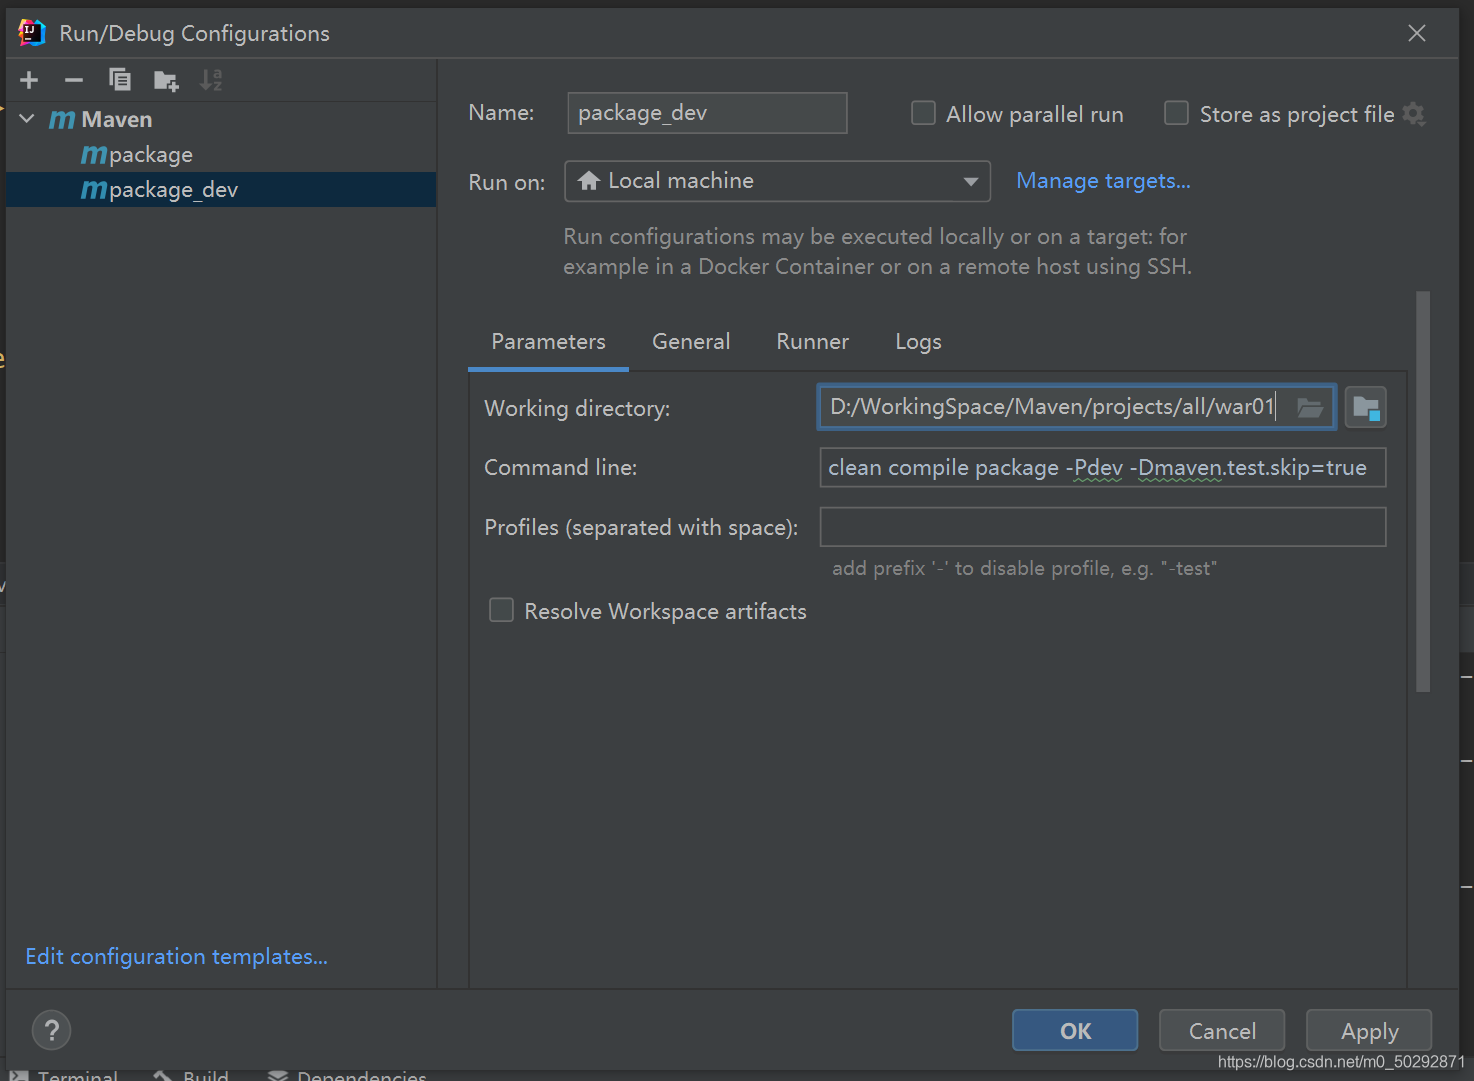Open the help question mark button
This screenshot has width=1474, height=1081.
click(x=51, y=1030)
